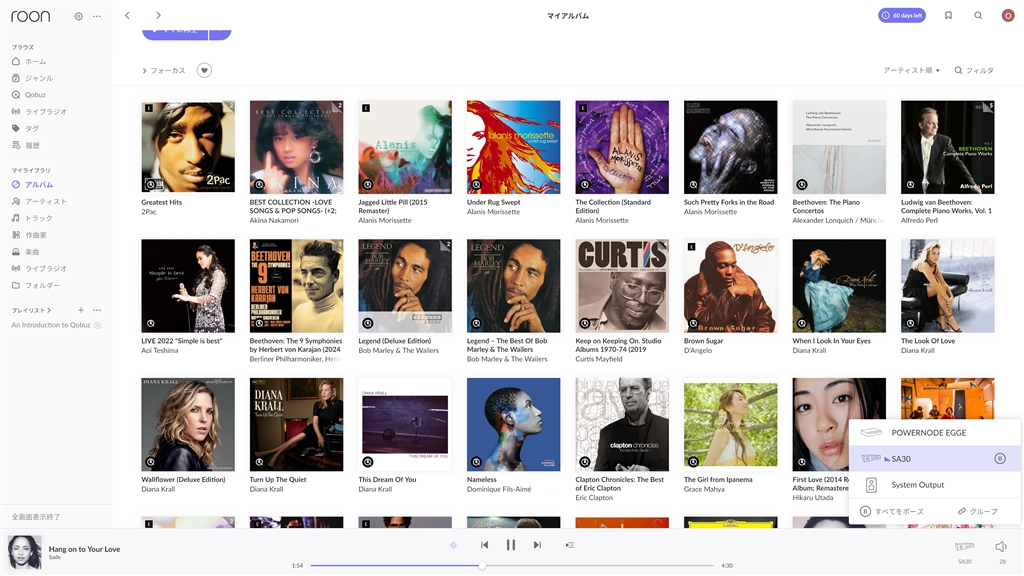Open the アーティスト順 sort dropdown
The image size is (1024, 576).
pos(911,71)
